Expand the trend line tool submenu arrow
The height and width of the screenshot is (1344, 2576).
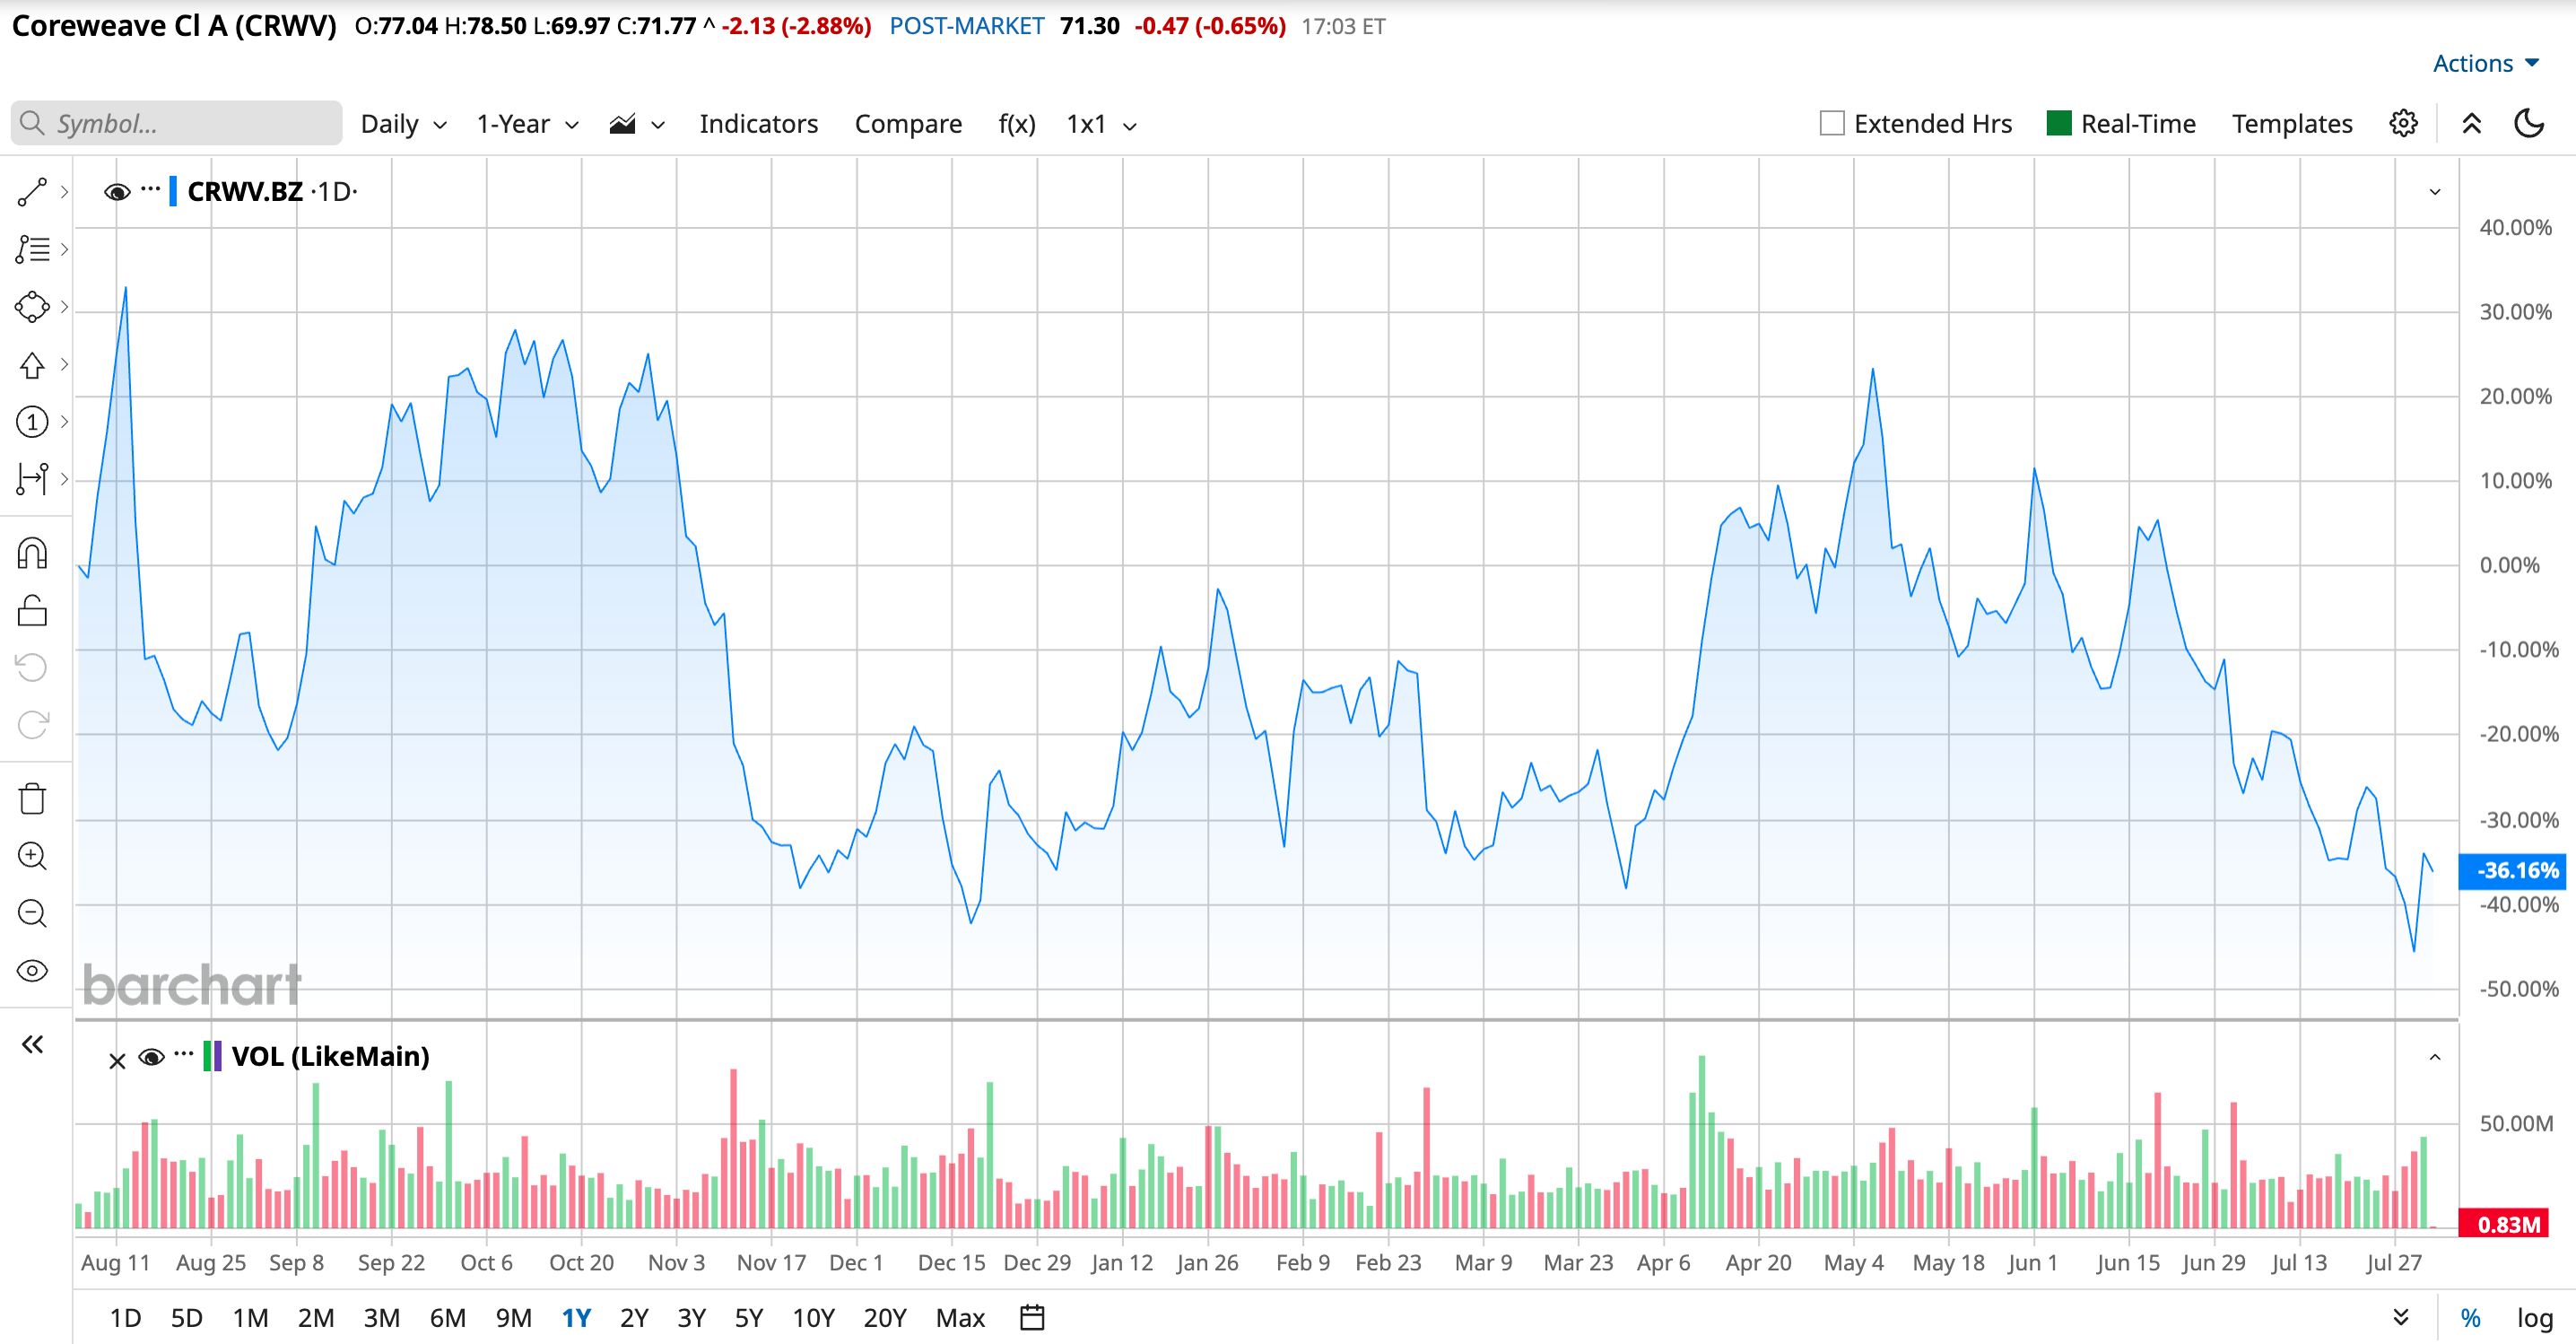(x=64, y=192)
